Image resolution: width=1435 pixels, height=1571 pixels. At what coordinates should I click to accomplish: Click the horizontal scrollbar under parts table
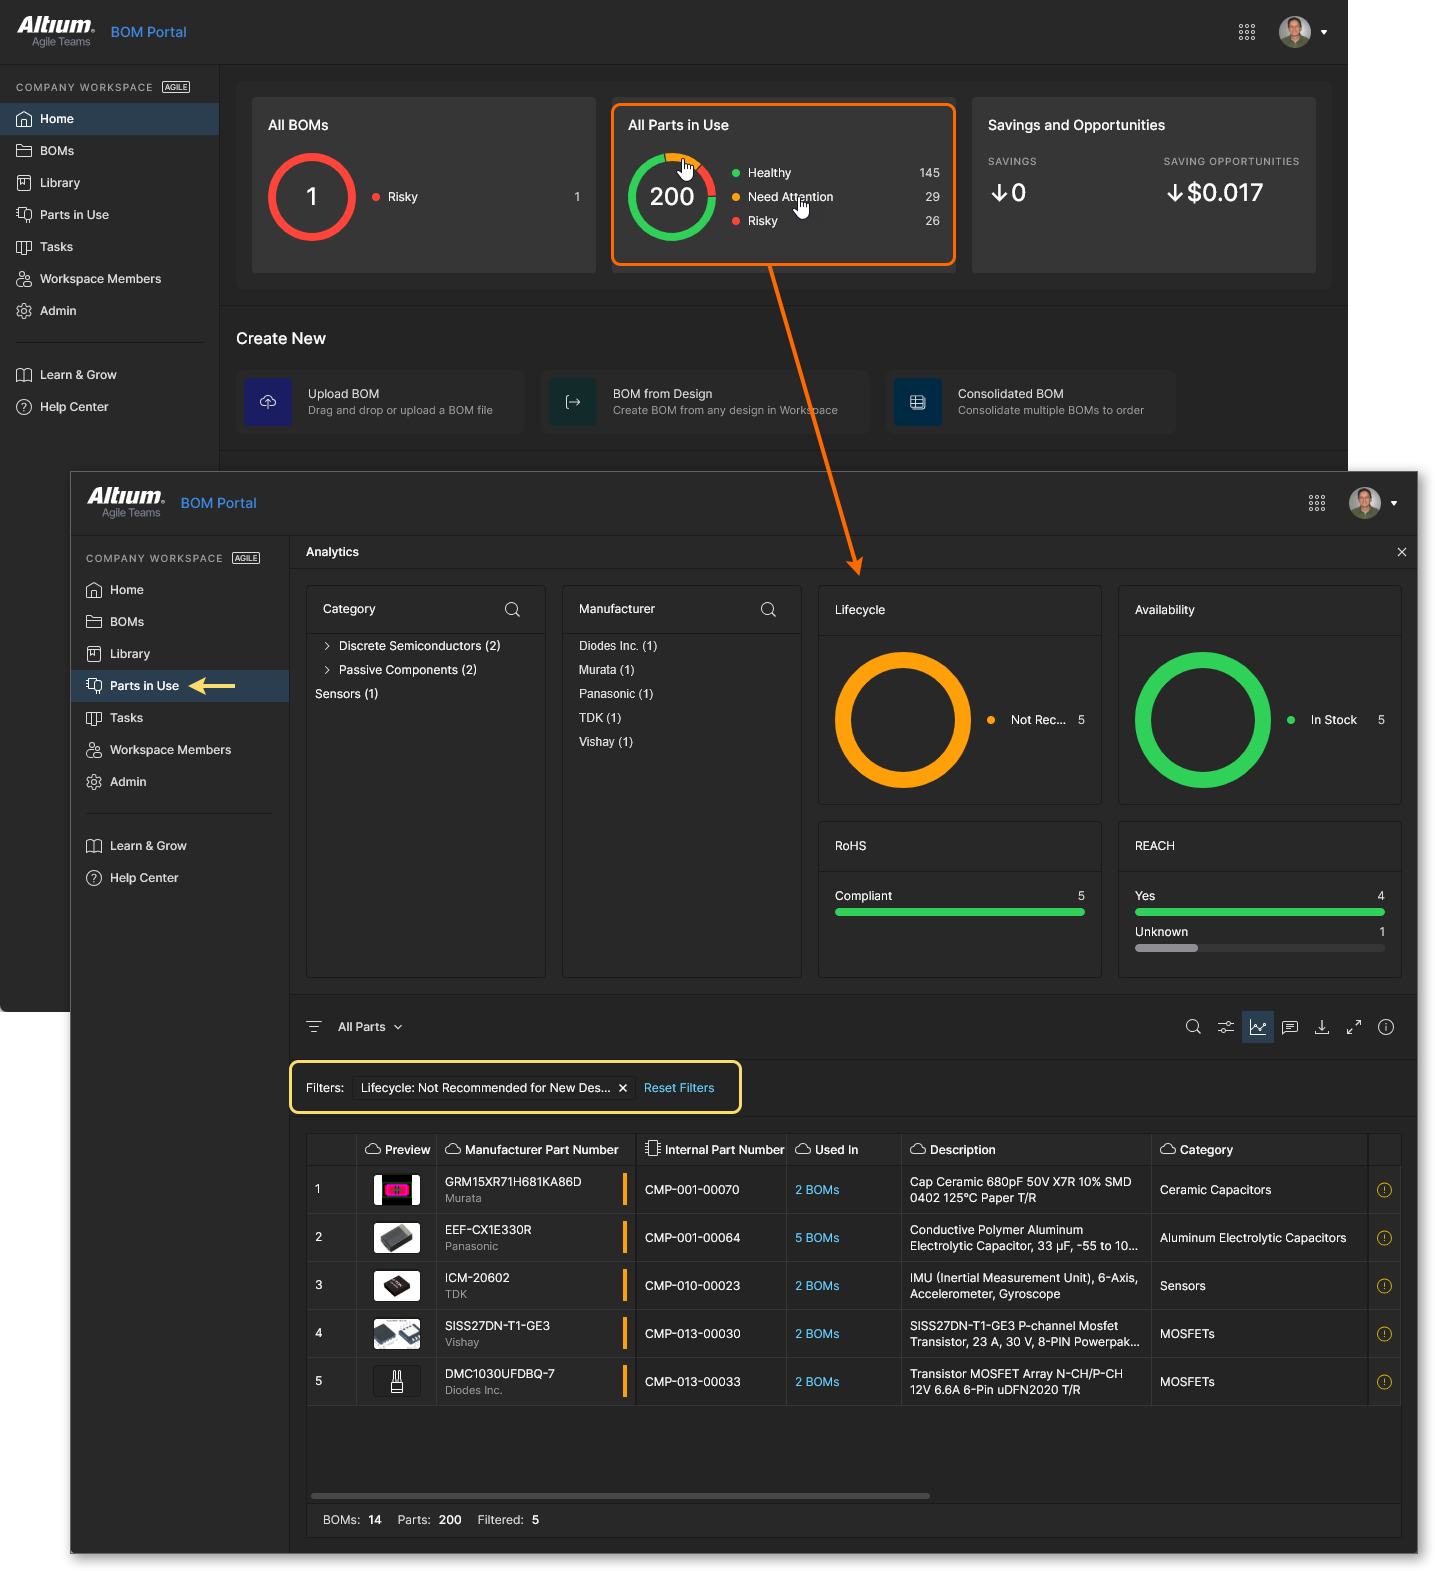pyautogui.click(x=620, y=1496)
